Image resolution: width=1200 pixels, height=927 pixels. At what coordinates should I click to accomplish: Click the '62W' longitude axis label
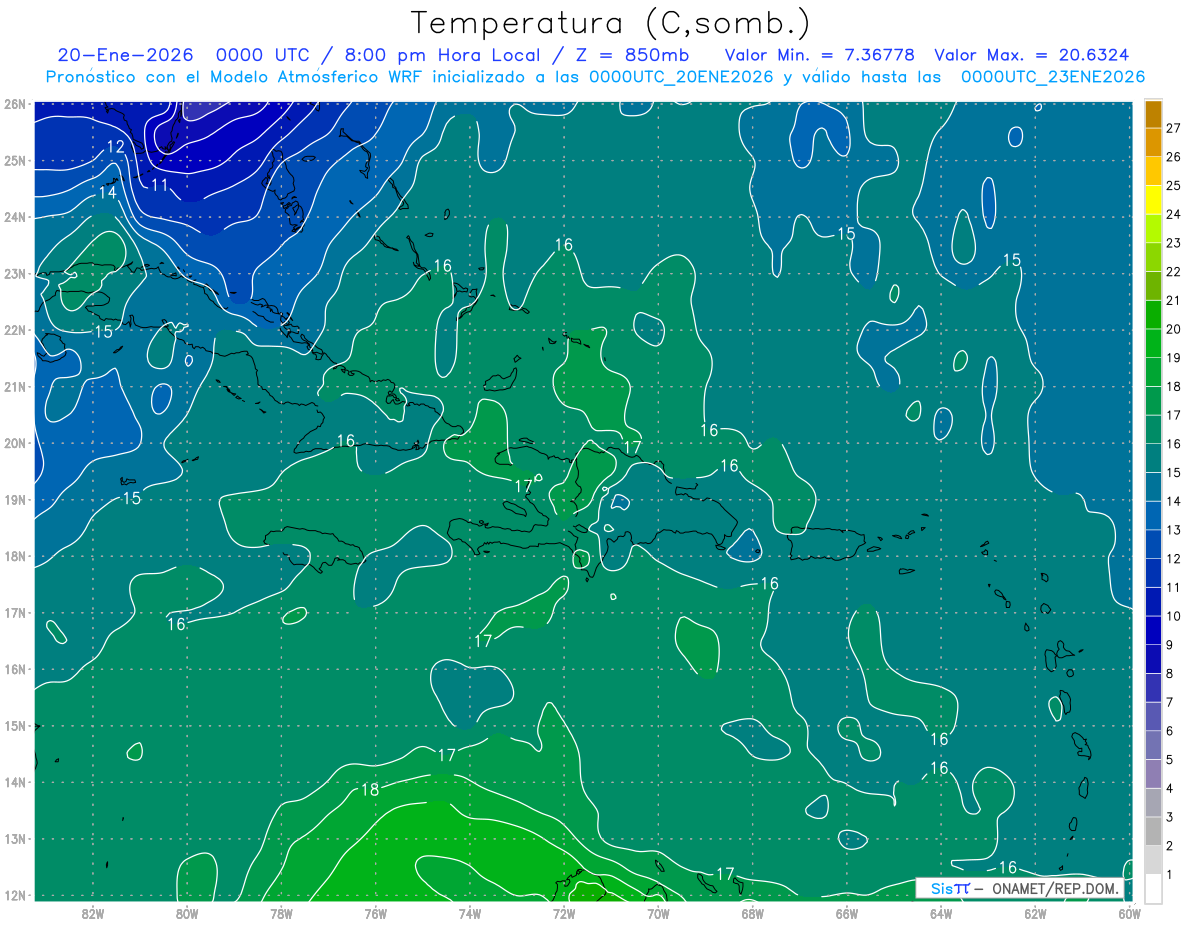(x=1034, y=913)
